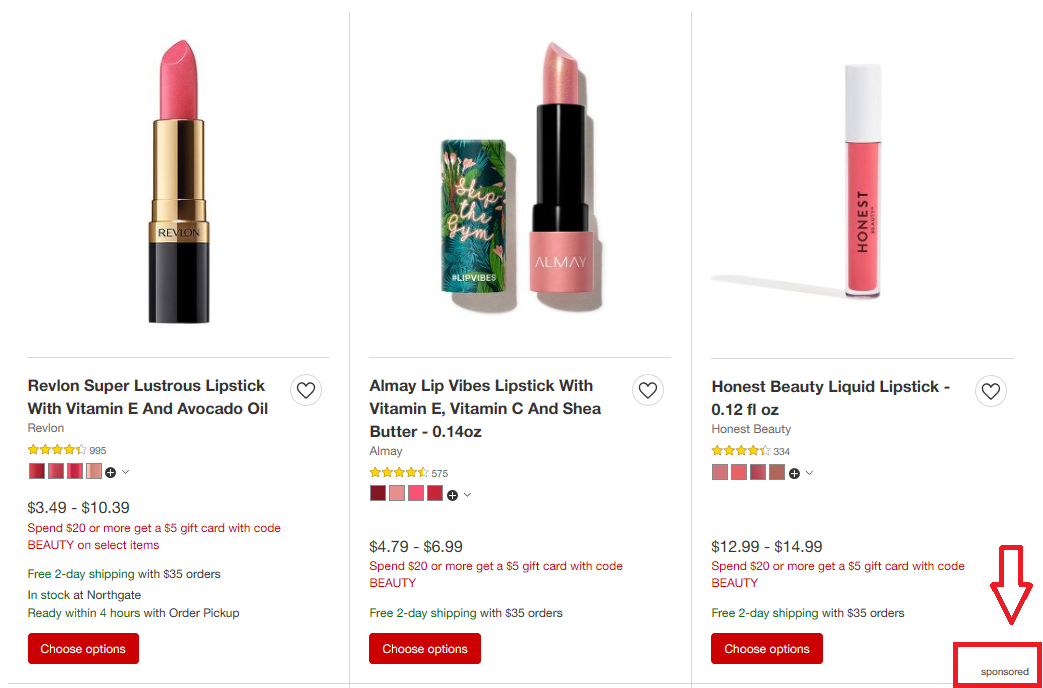
Task: Select first dark red Almay color swatch
Action: coord(377,493)
